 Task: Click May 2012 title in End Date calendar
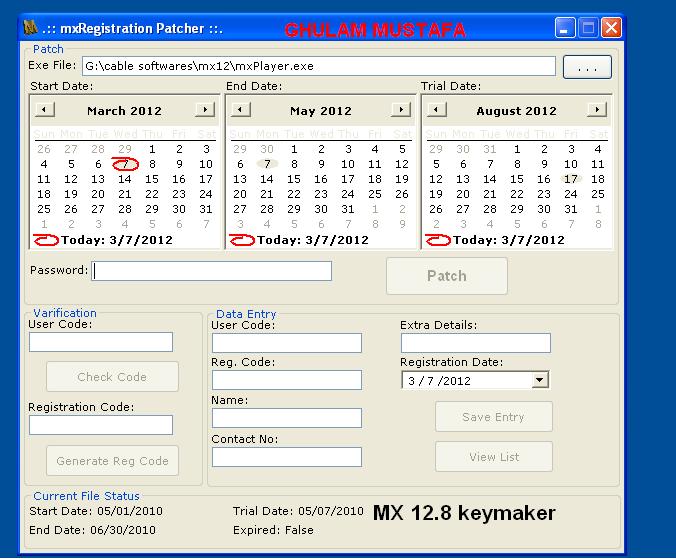321,111
